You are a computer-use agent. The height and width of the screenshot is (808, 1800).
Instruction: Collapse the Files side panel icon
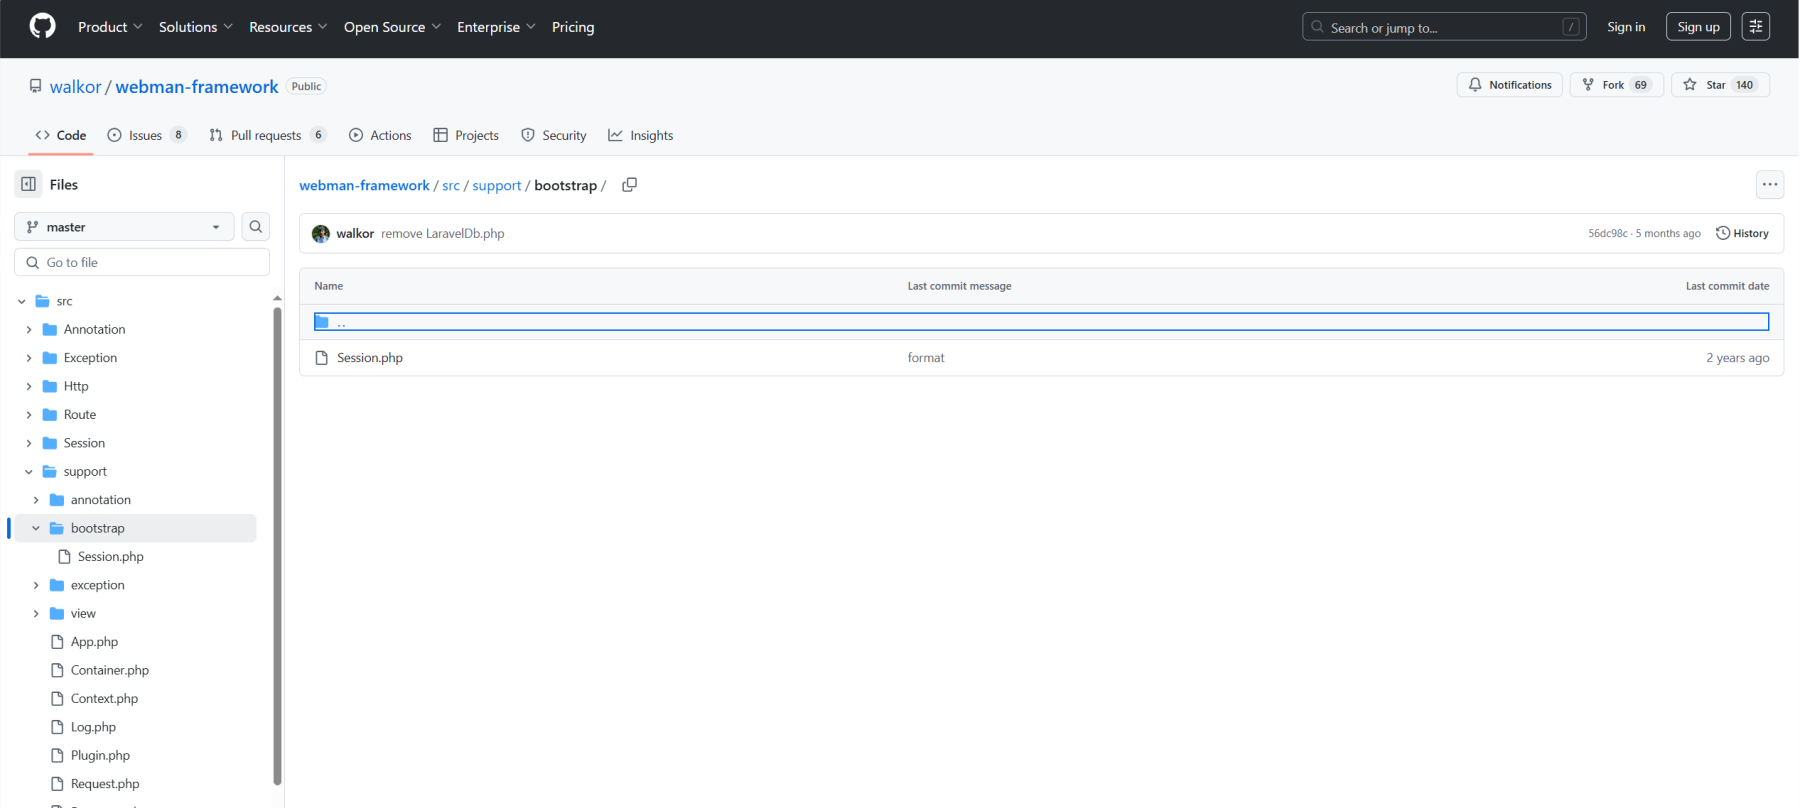[28, 184]
